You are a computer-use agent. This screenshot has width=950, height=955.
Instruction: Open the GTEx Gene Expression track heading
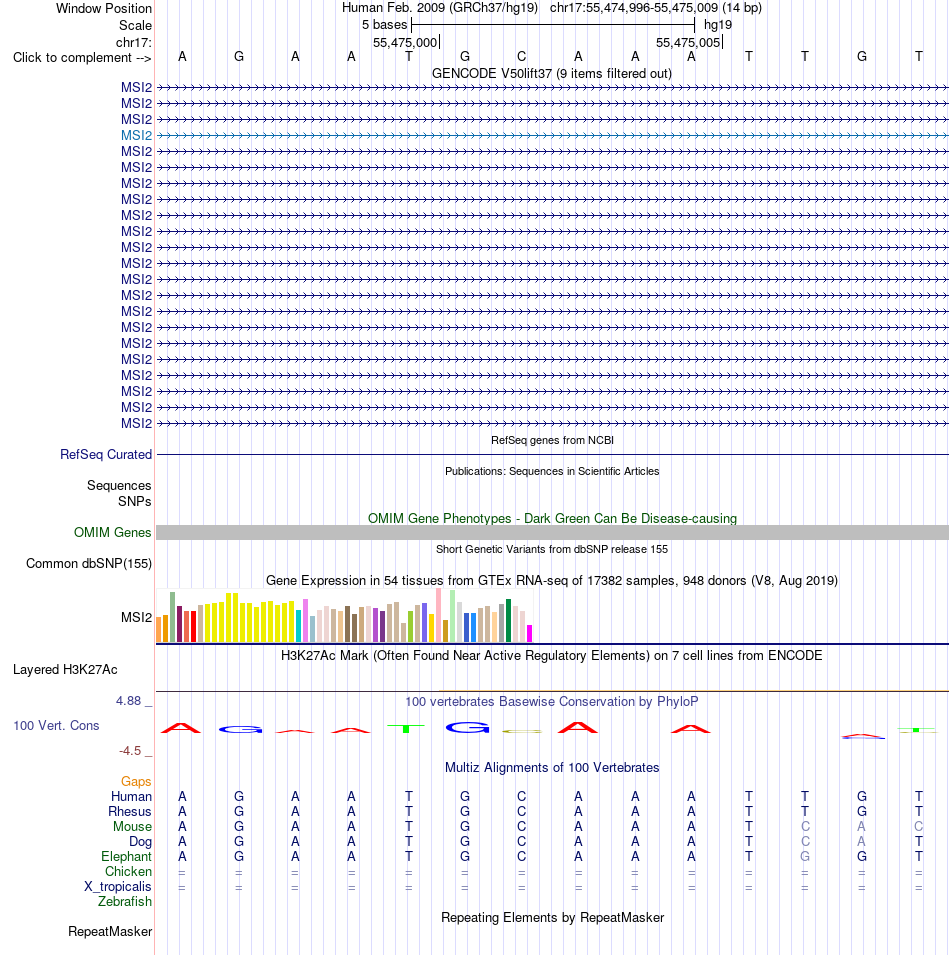tap(552, 580)
